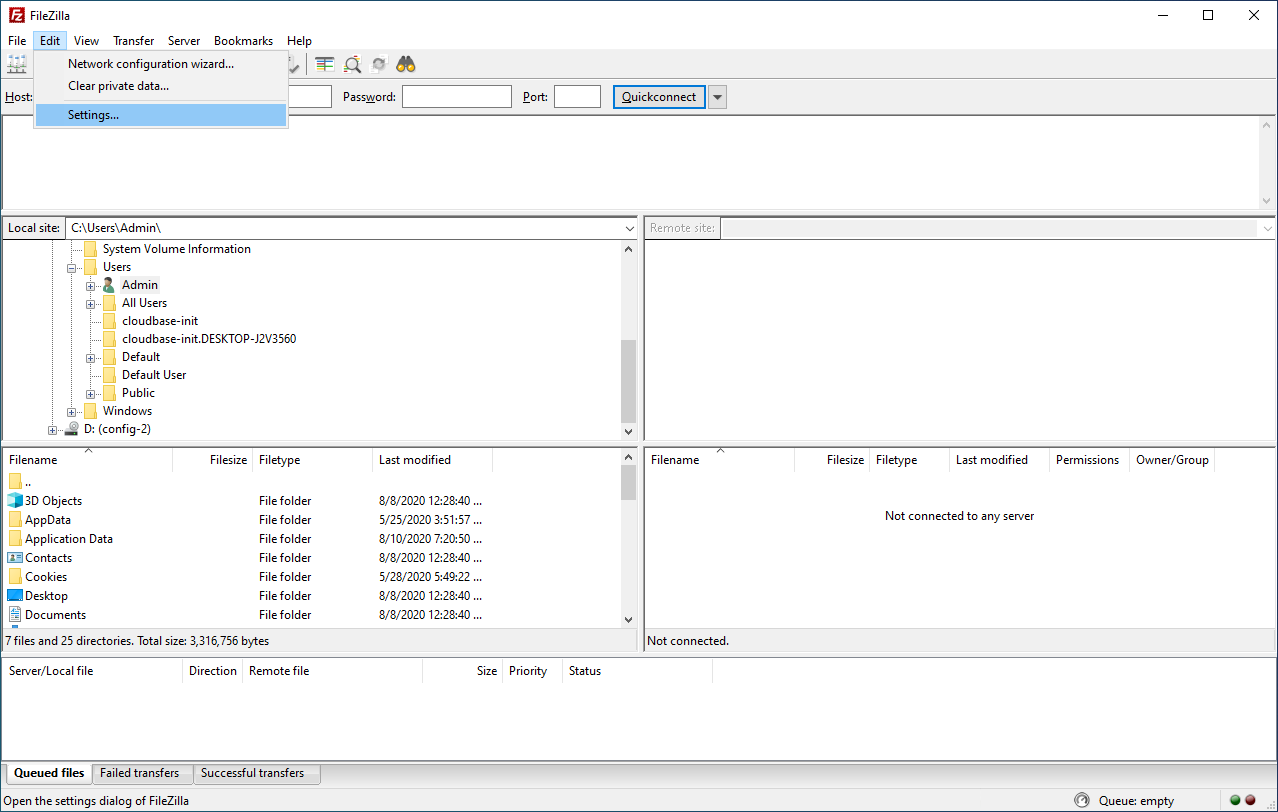Click the Direction column header in queue
The image size is (1278, 812).
(x=213, y=671)
